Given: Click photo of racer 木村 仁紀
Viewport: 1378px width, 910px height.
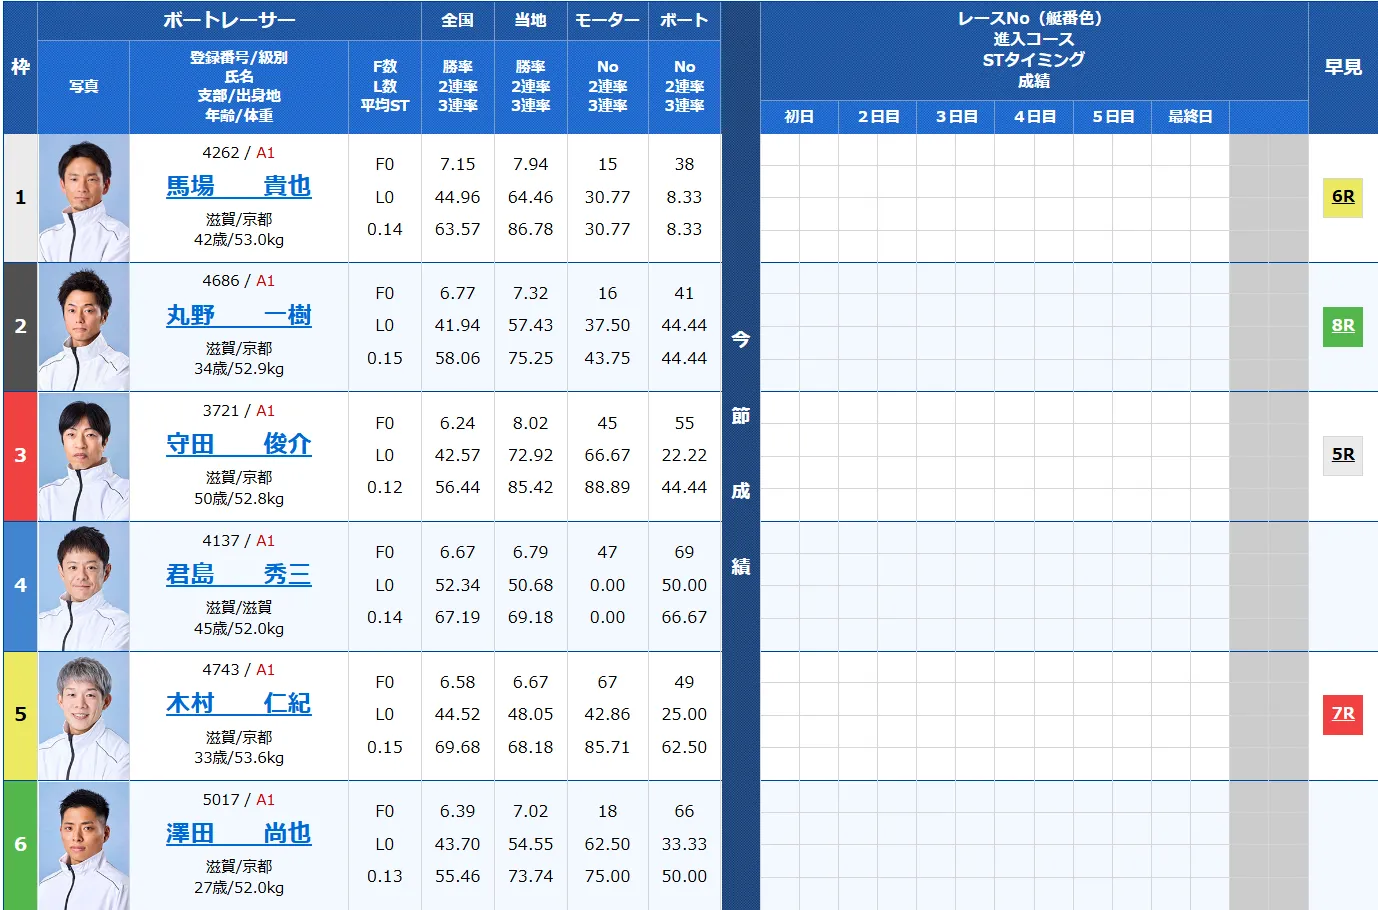Looking at the screenshot, I should 84,715.
